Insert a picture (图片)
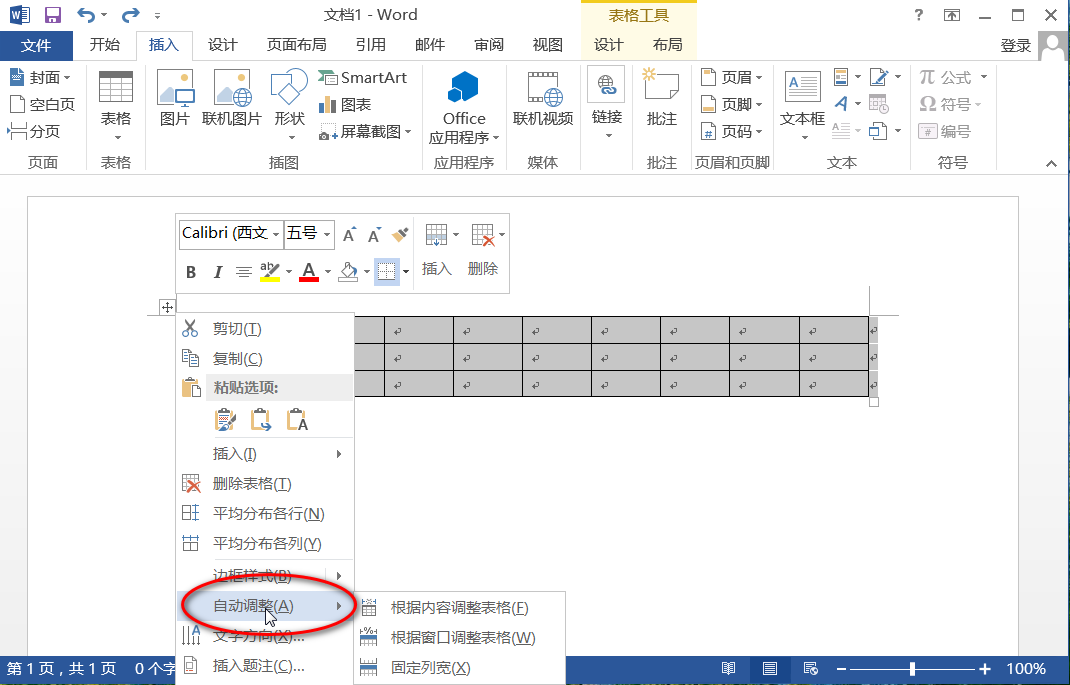This screenshot has height=685, width=1070. tap(175, 99)
